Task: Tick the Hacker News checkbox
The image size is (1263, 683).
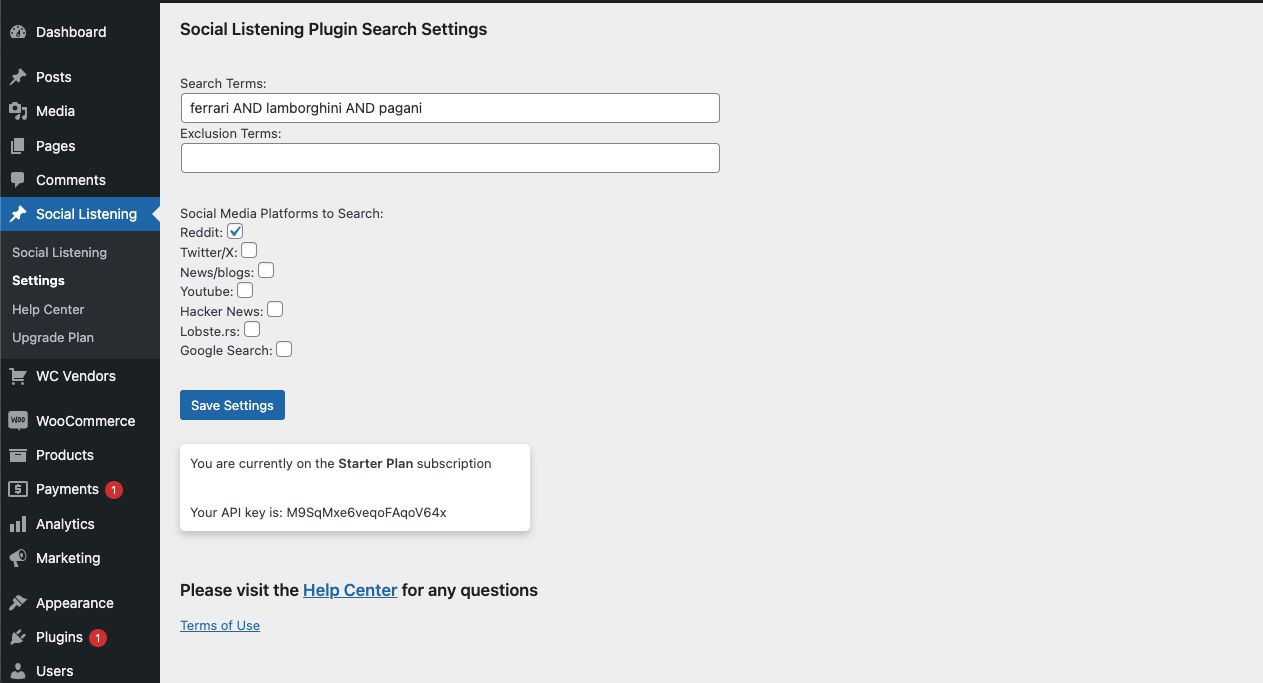Action: pyautogui.click(x=275, y=309)
